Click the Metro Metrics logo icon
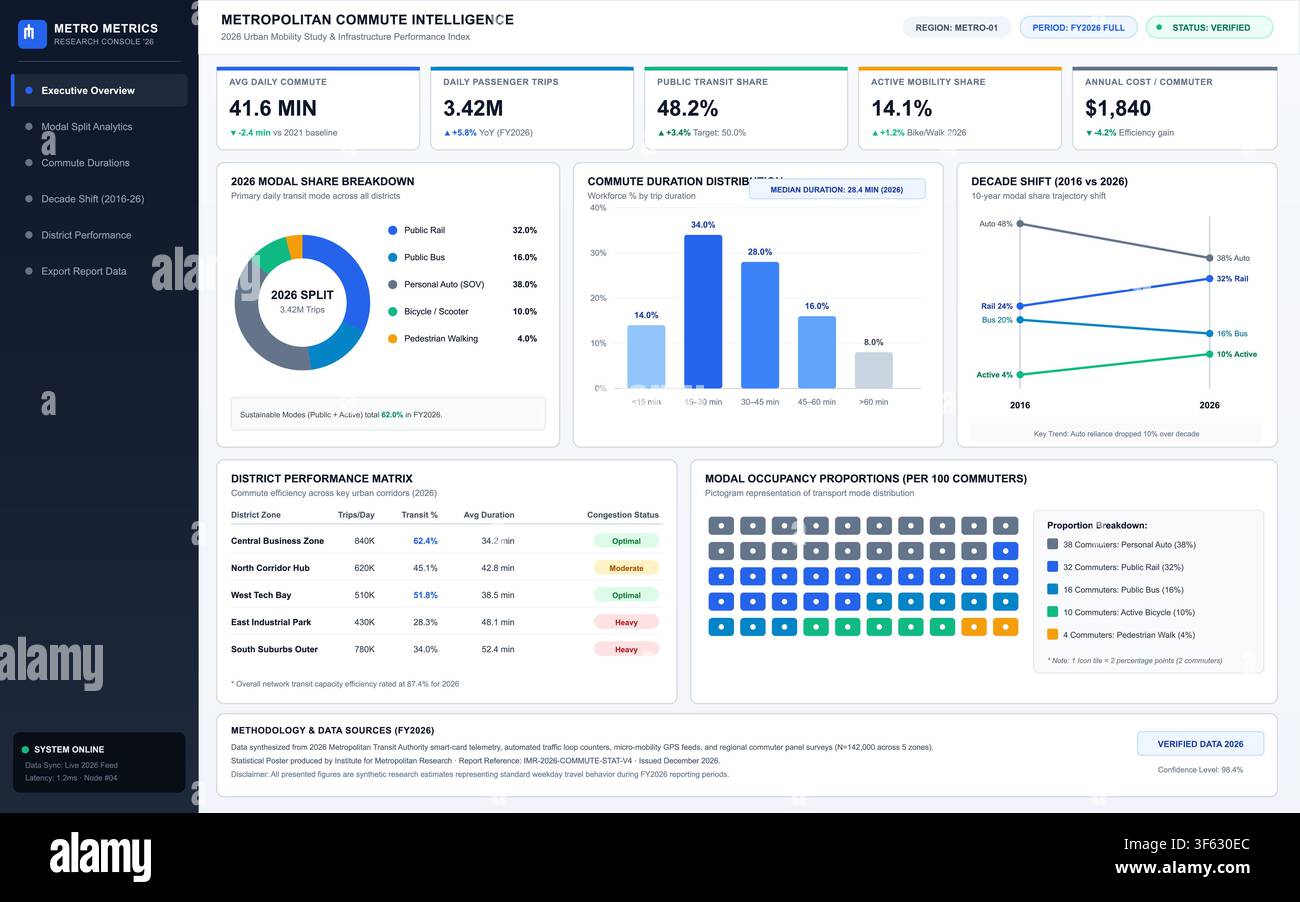The width and height of the screenshot is (1300, 902). [x=32, y=34]
